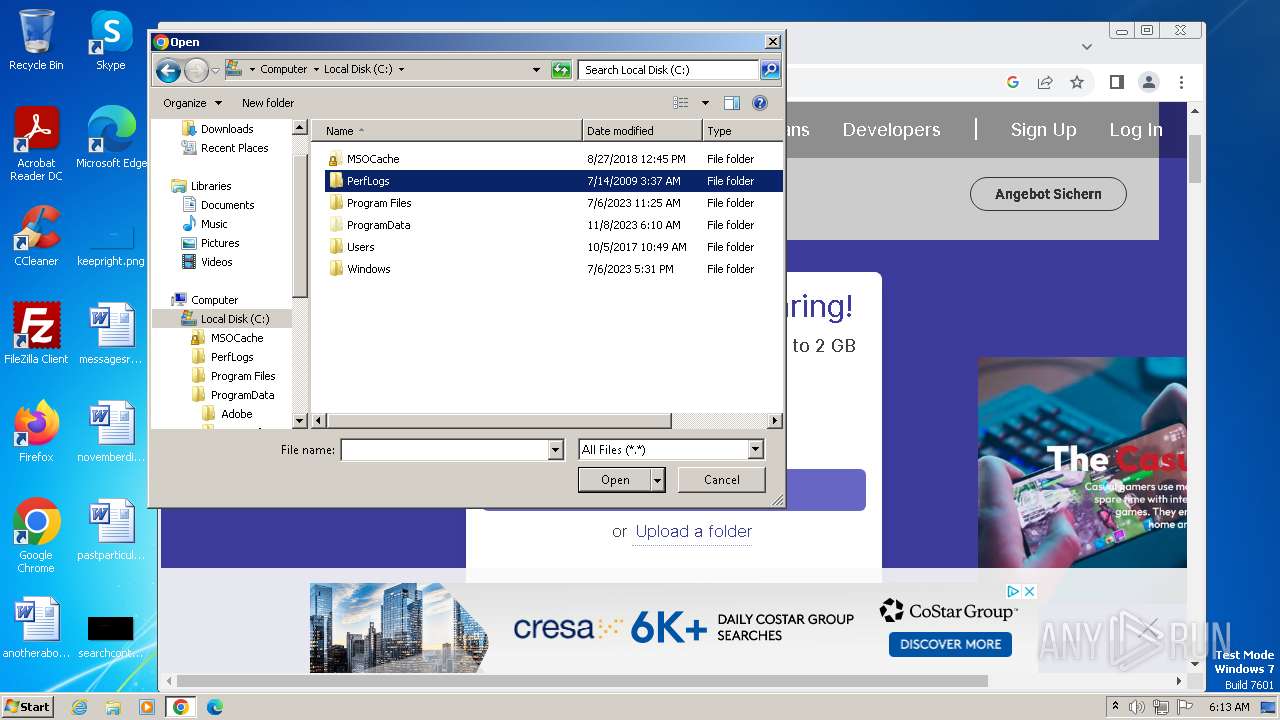The height and width of the screenshot is (720, 1280).
Task: Open Acrobat Reader DC desktop icon
Action: point(36,145)
